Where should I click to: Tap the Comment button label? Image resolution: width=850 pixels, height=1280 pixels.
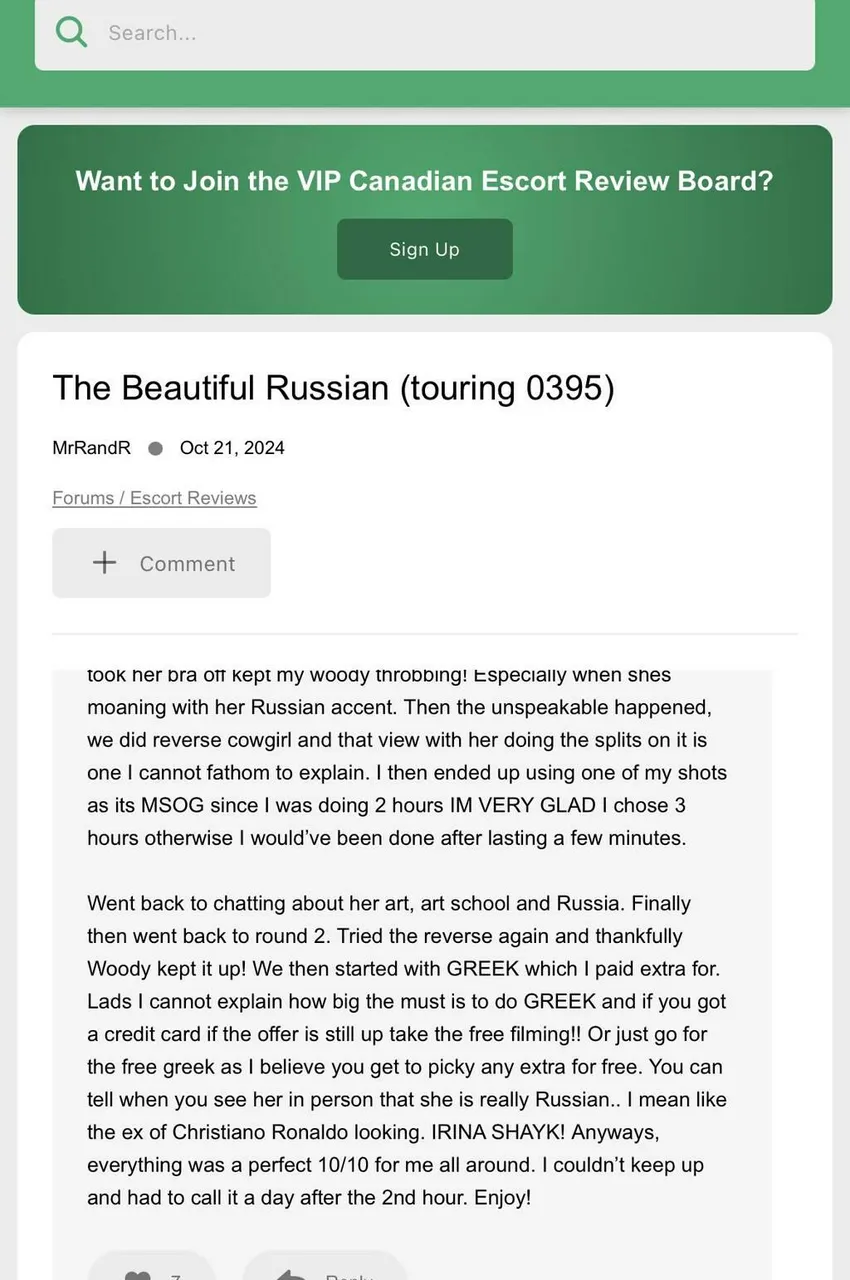point(187,564)
